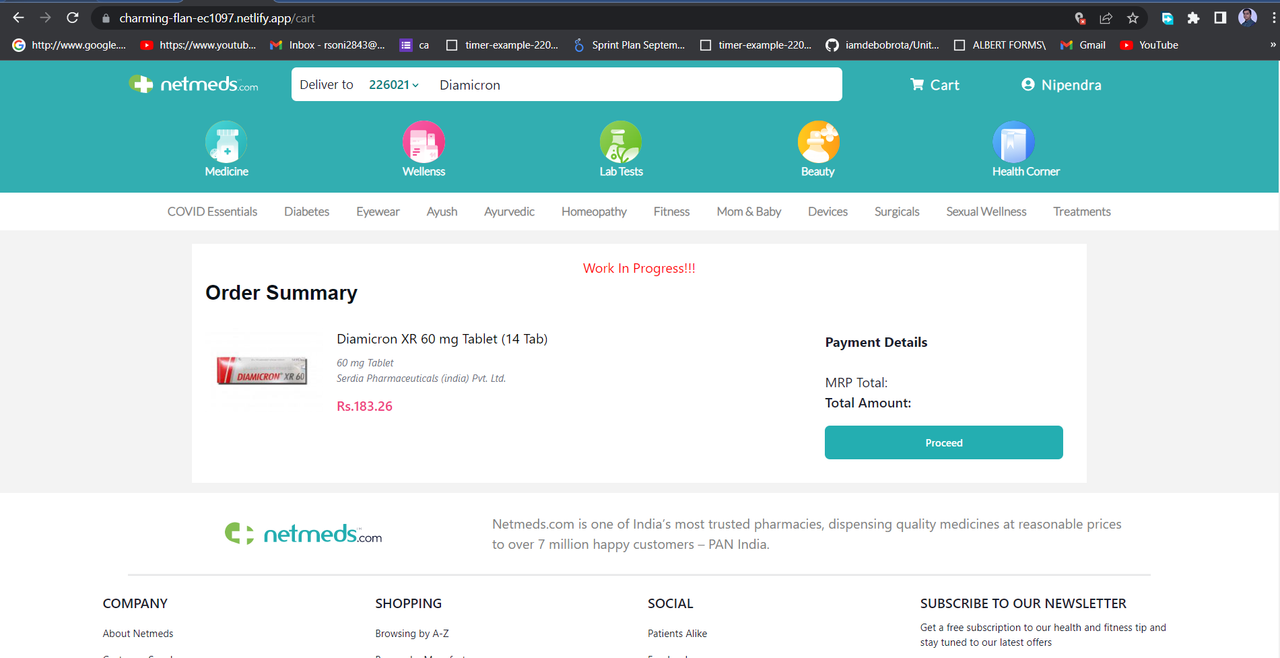Select the Homeopathy menu item
Screen dimensions: 1280x658
[x=594, y=212]
